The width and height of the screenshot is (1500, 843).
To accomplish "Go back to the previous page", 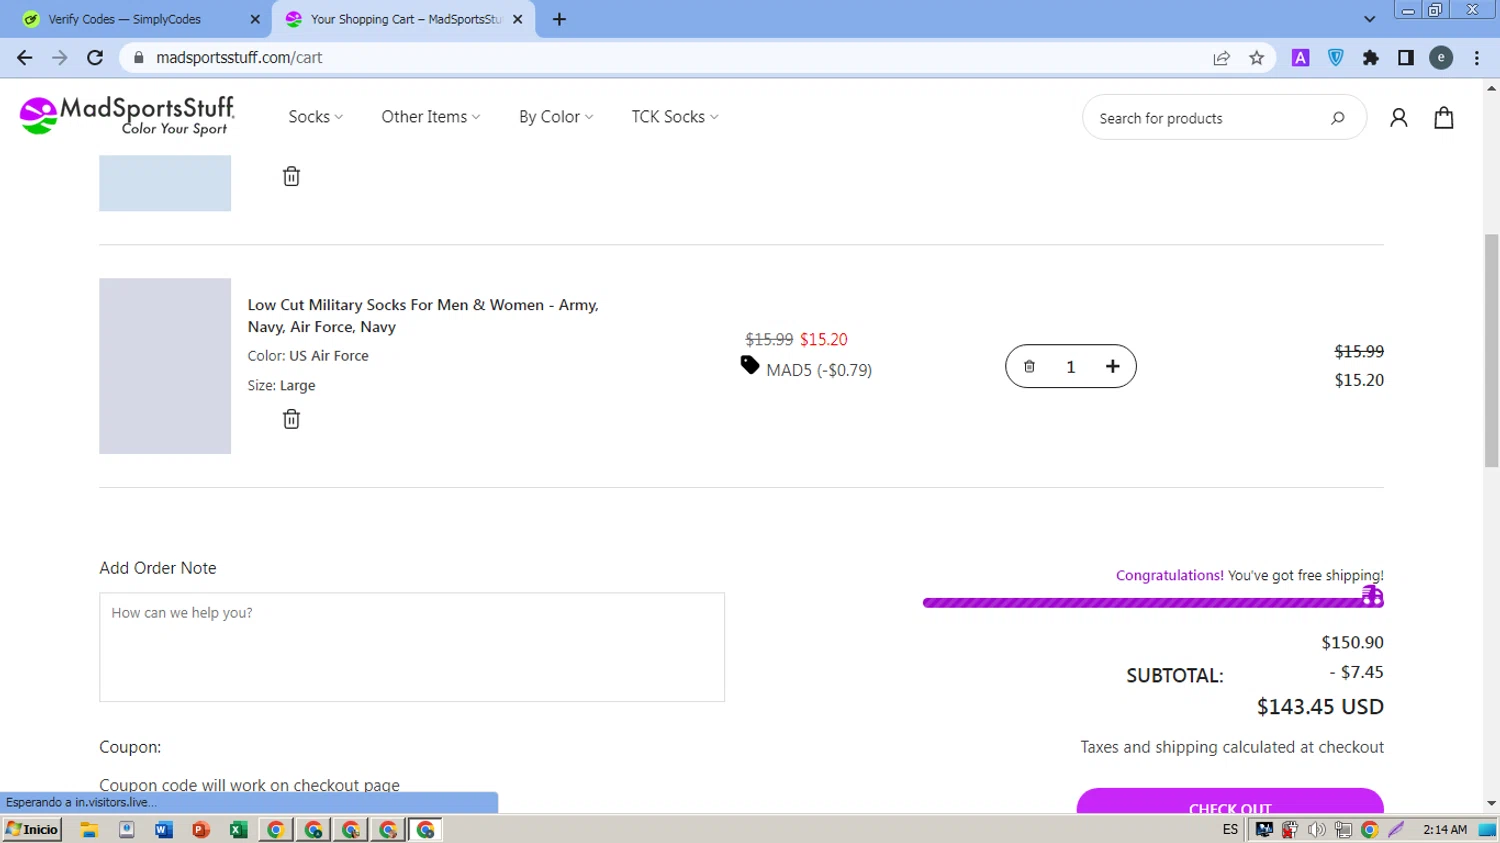I will click(24, 58).
